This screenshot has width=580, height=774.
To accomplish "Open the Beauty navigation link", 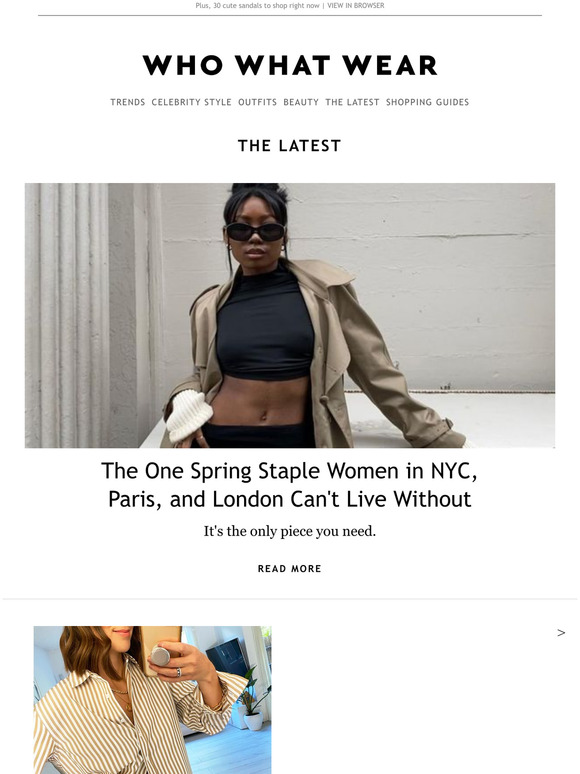I will (x=301, y=102).
